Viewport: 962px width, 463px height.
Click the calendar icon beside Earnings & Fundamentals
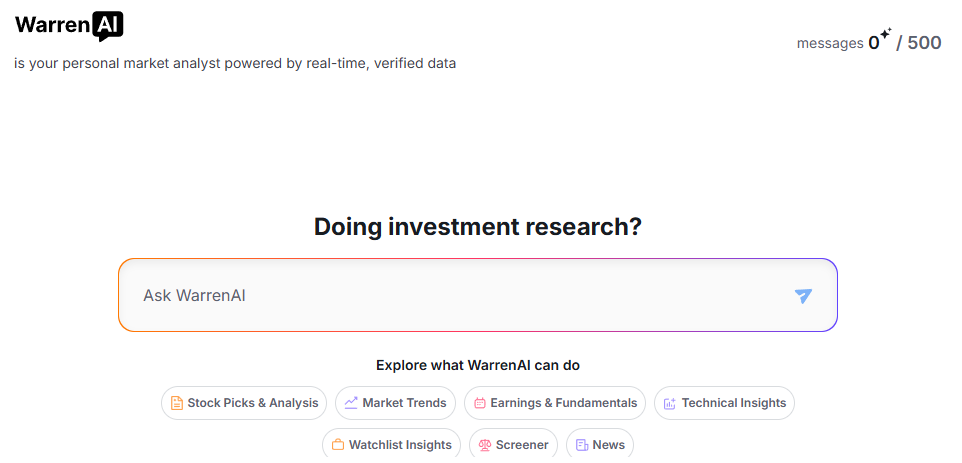pyautogui.click(x=480, y=403)
